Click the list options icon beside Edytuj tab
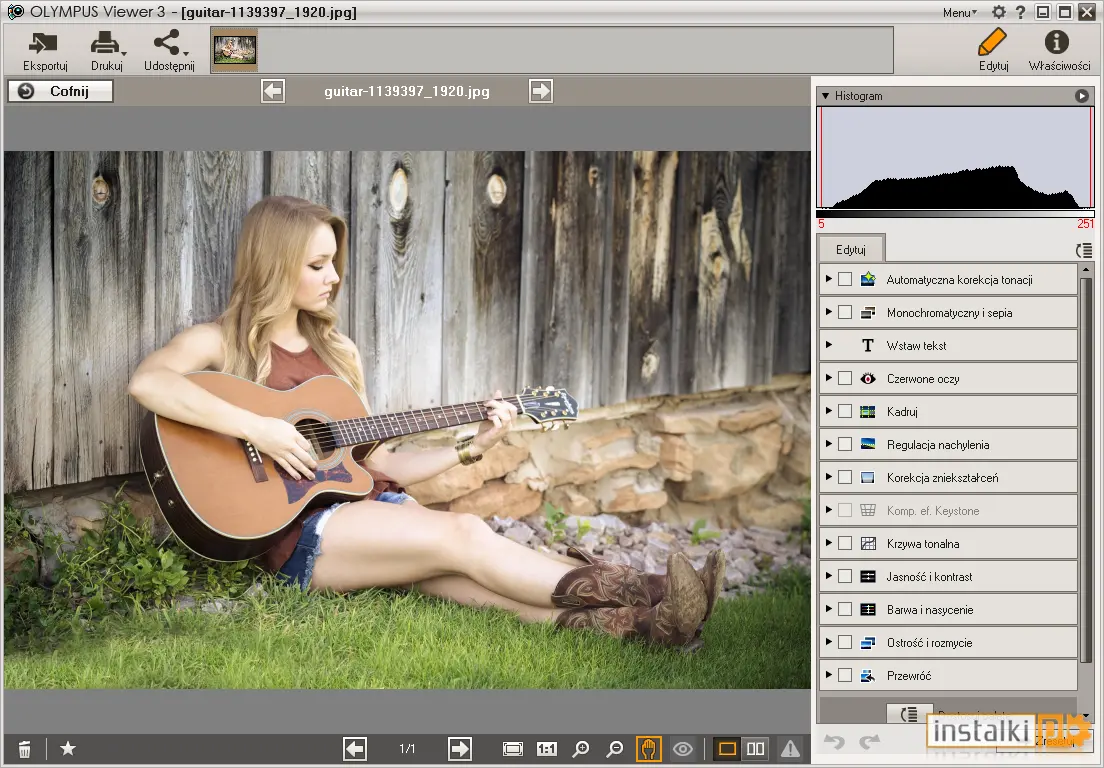 coord(1084,250)
